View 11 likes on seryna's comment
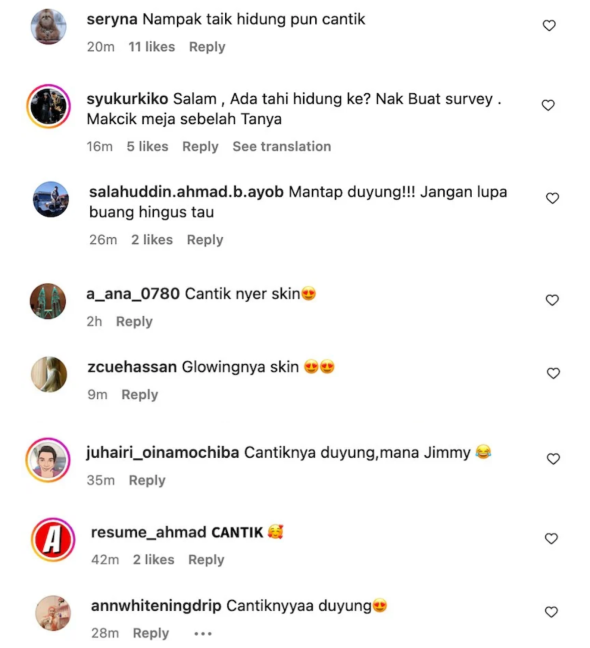The width and height of the screenshot is (590, 648). point(152,47)
